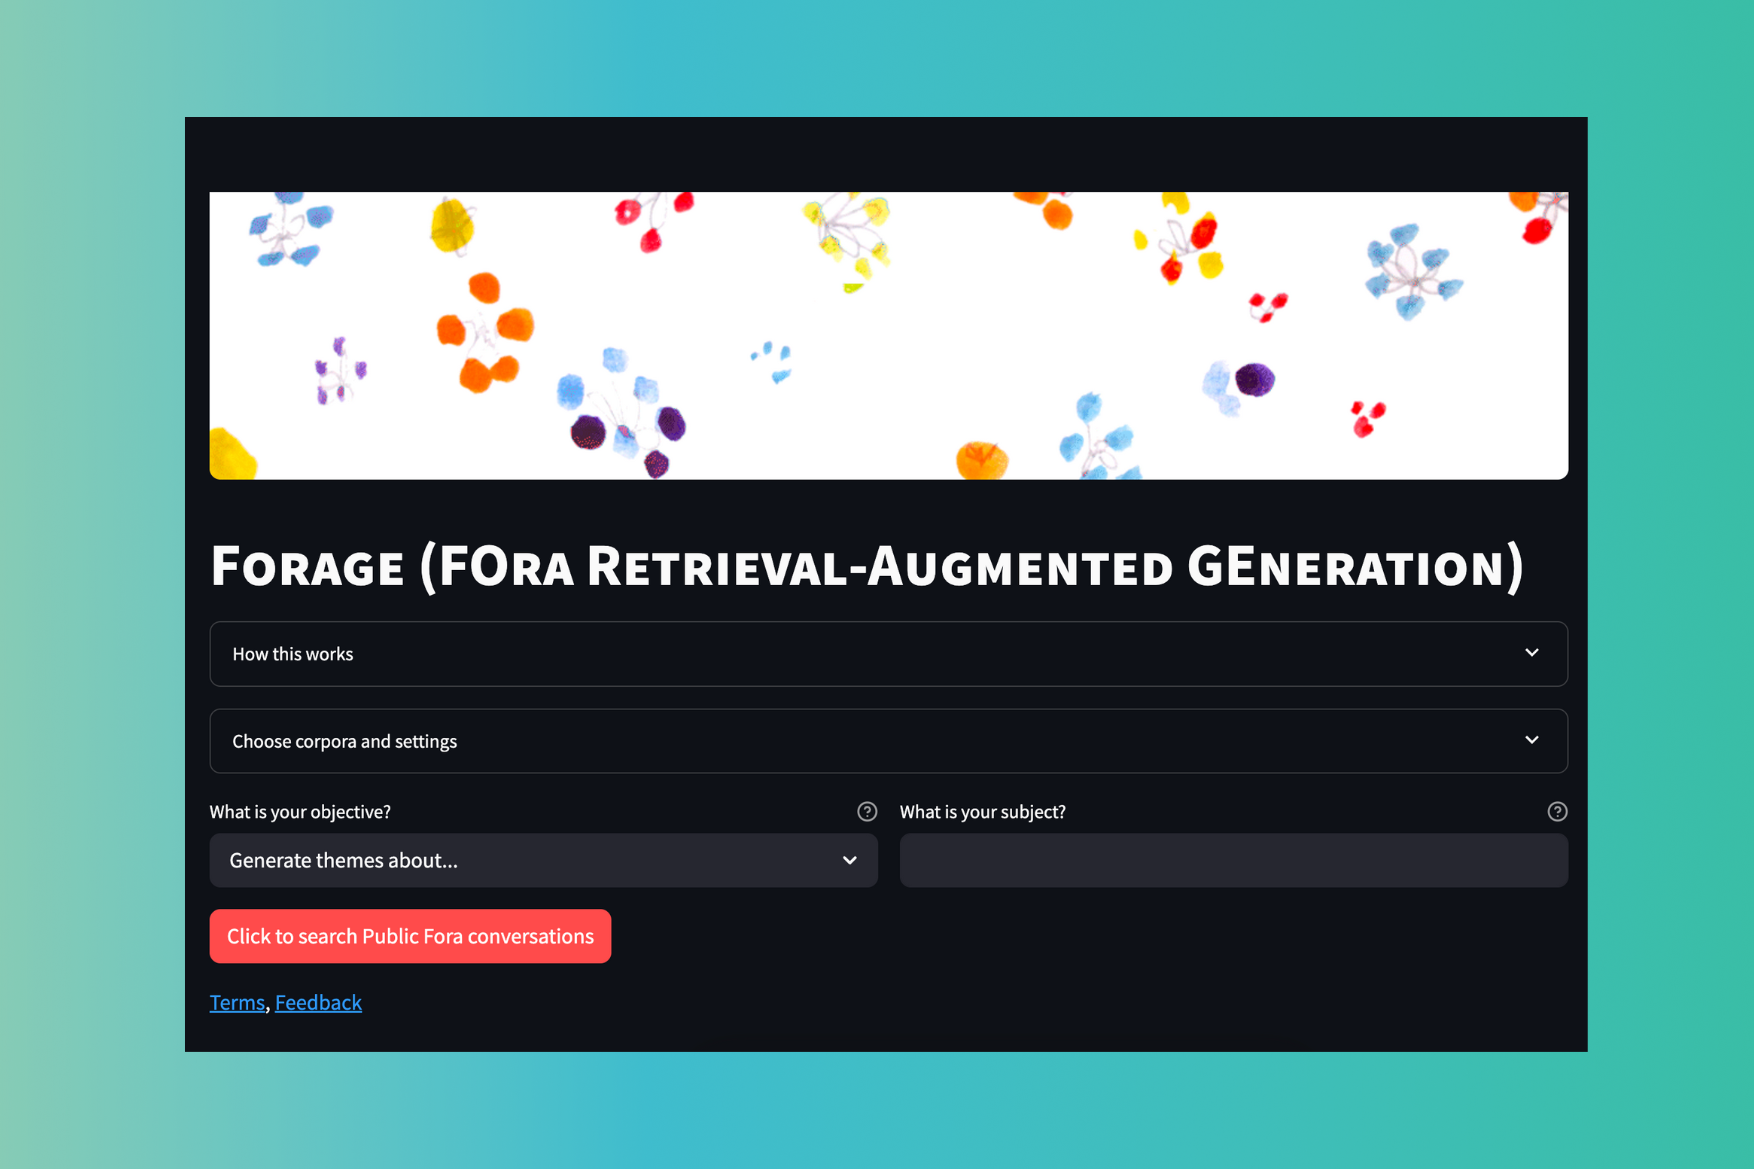Focus the subject text input field
The height and width of the screenshot is (1169, 1754).
[1232, 860]
